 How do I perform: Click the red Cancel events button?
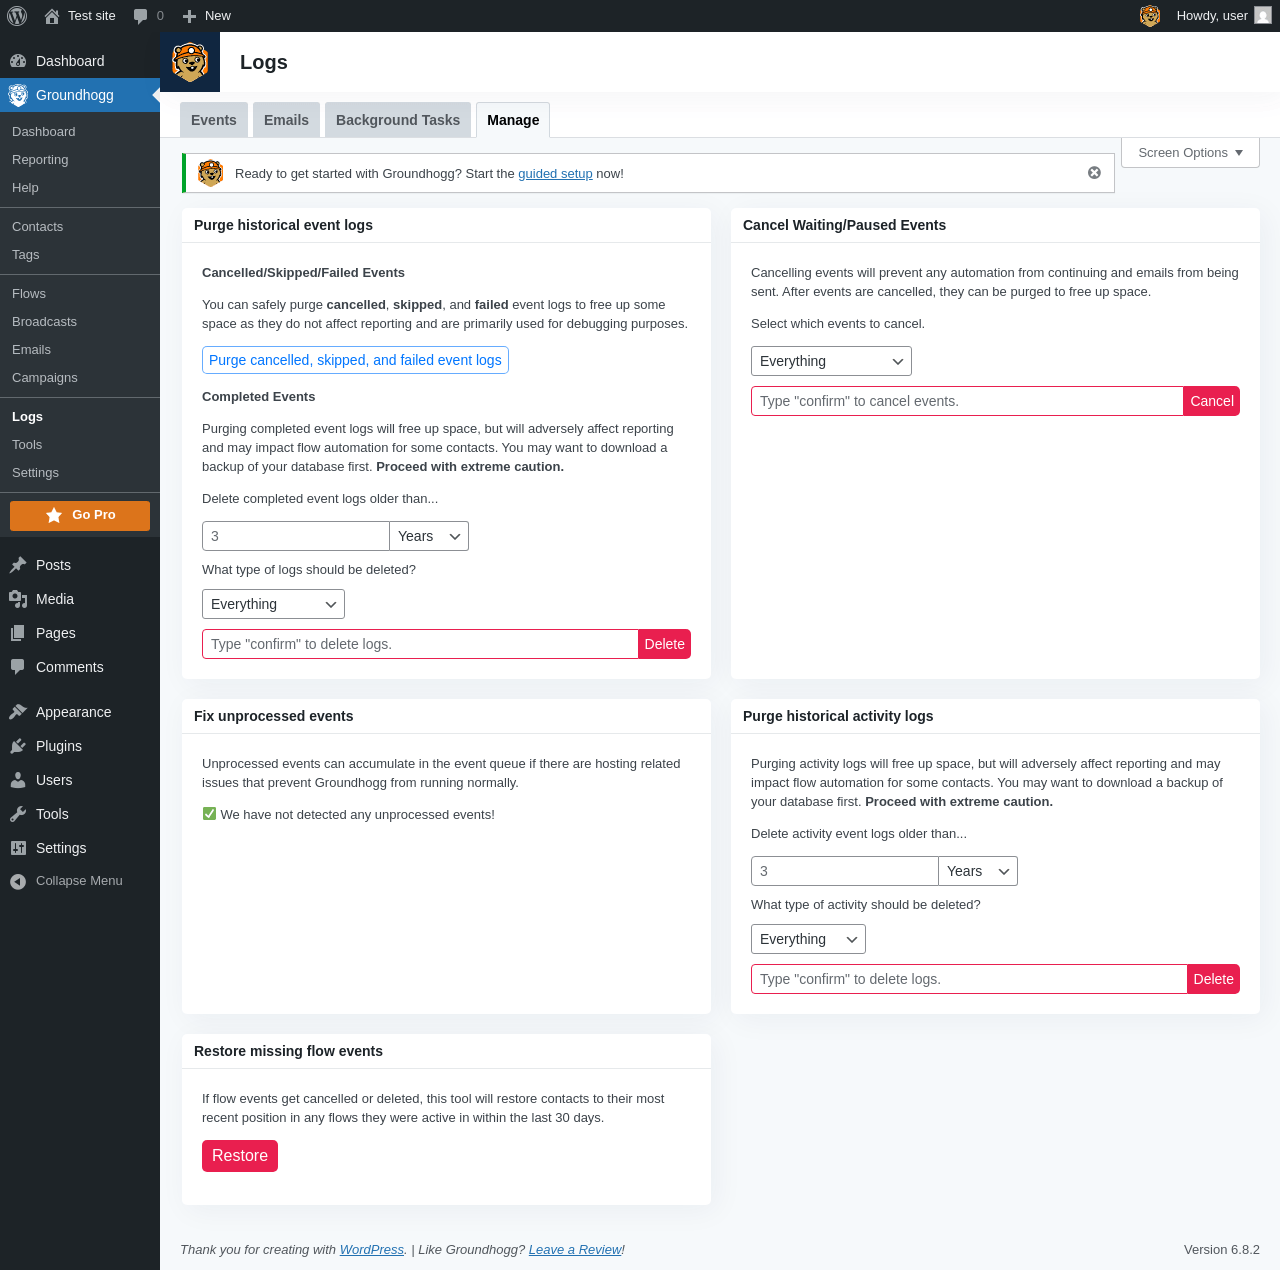[1211, 401]
